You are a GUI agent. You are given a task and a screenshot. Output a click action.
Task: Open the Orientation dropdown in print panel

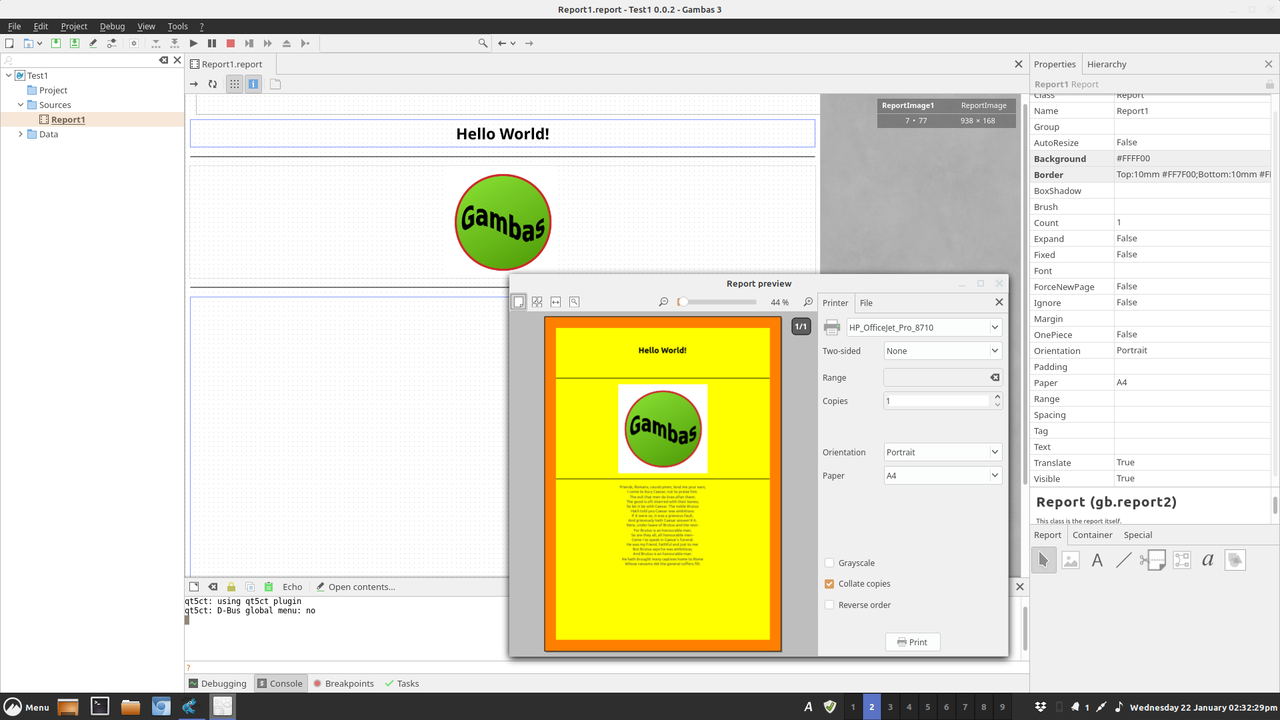942,452
